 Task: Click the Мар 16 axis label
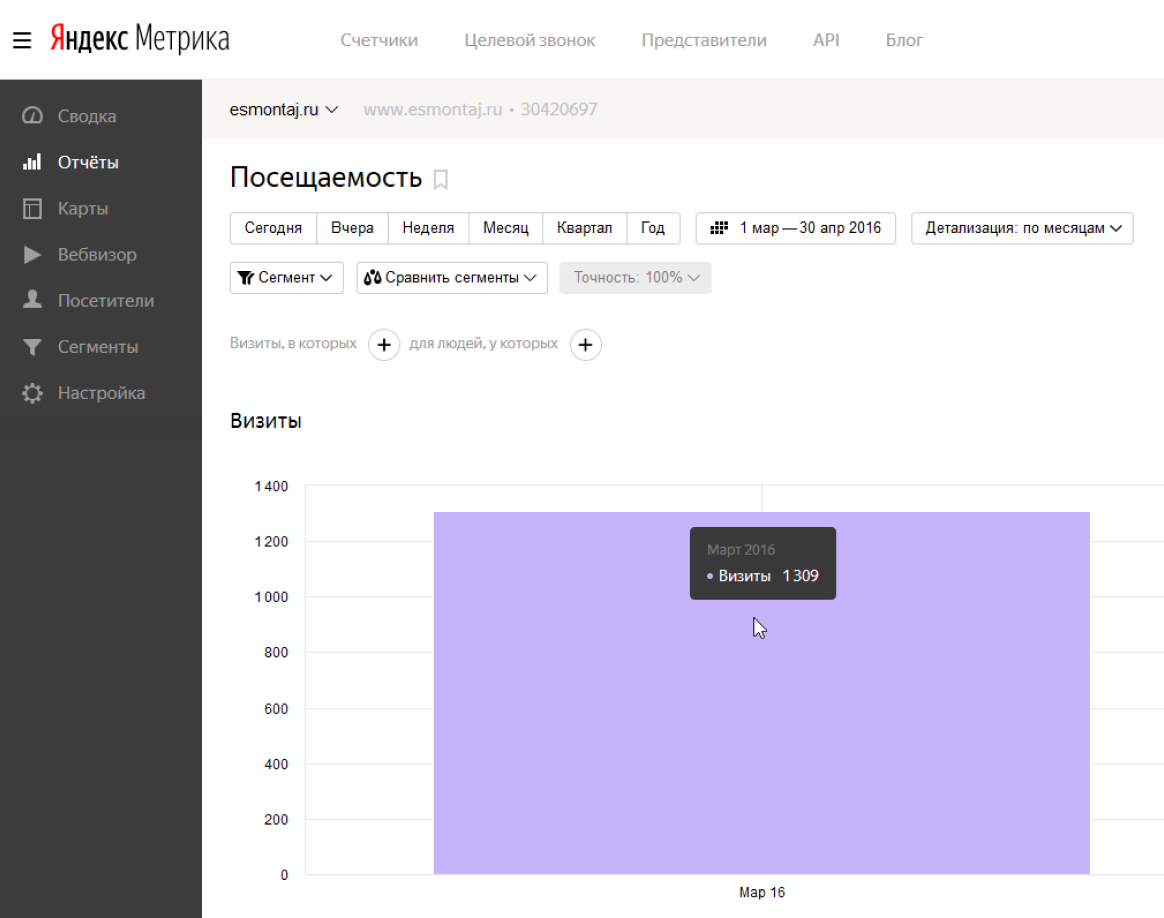(x=762, y=892)
